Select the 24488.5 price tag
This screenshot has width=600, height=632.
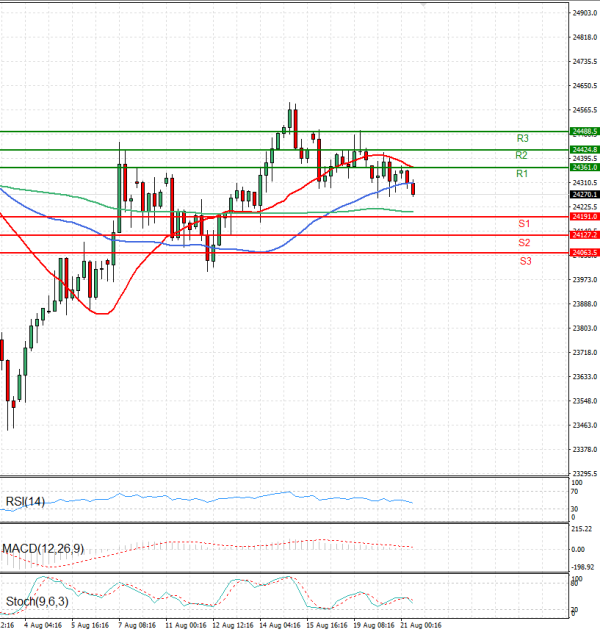(584, 131)
